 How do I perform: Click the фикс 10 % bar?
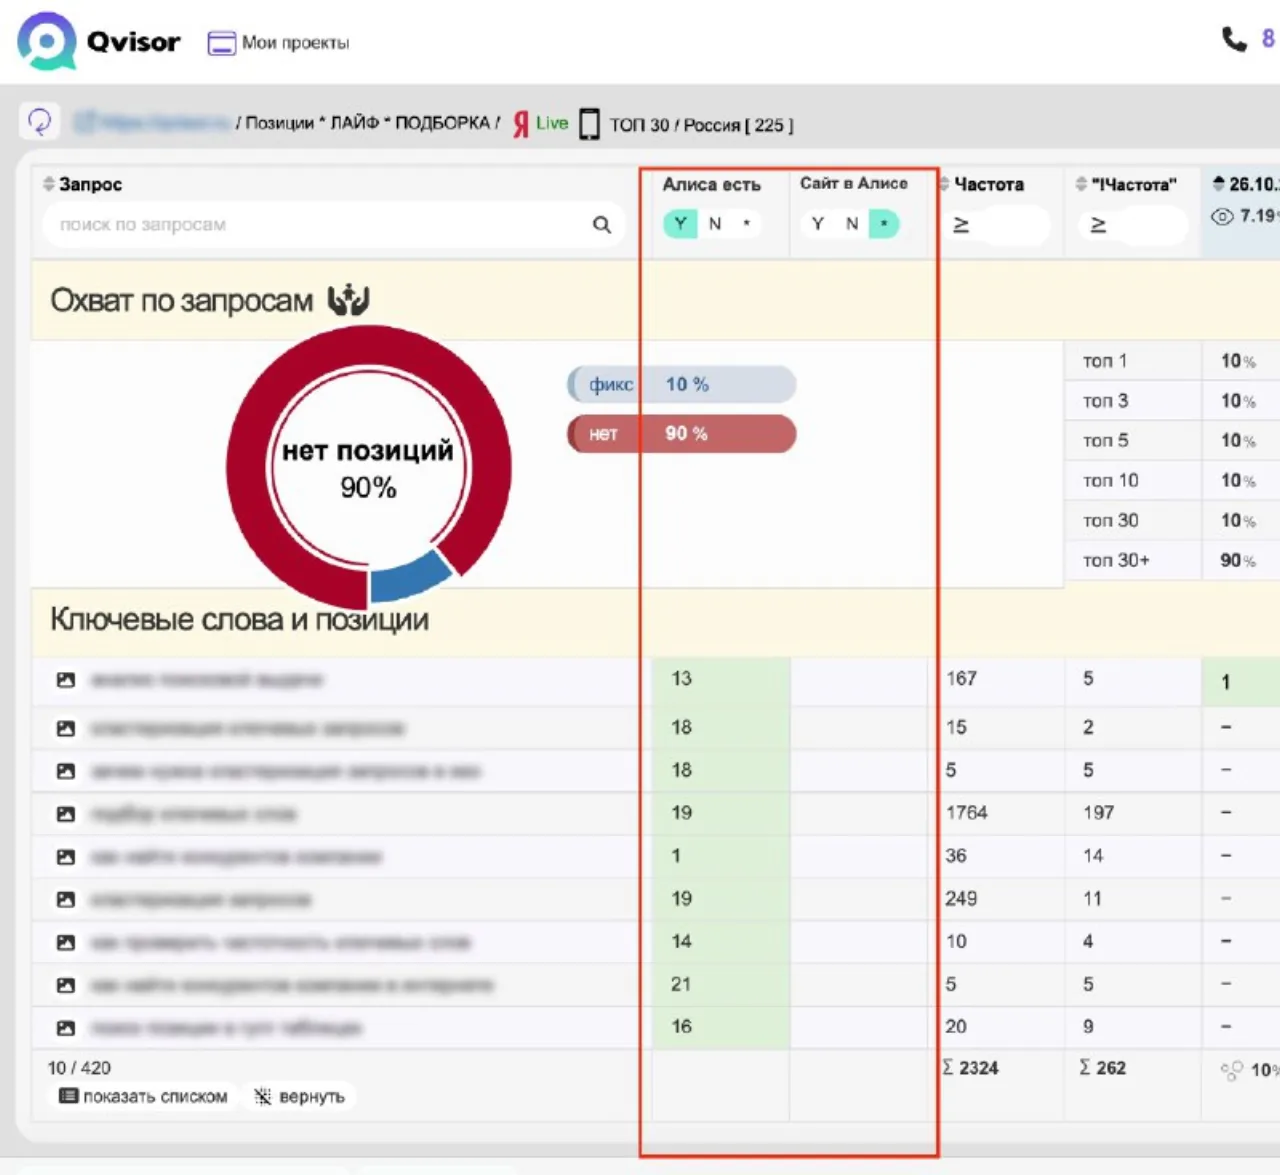[682, 384]
